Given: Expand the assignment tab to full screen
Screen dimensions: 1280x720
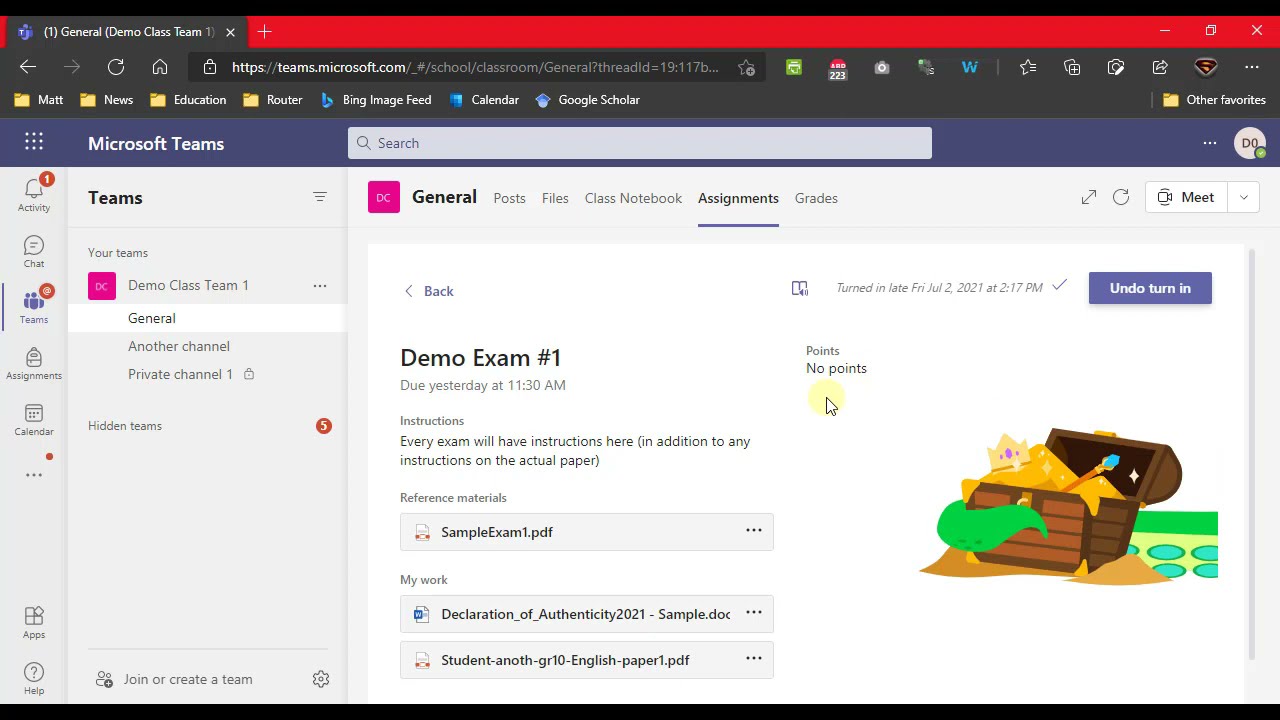Looking at the screenshot, I should click(1089, 198).
